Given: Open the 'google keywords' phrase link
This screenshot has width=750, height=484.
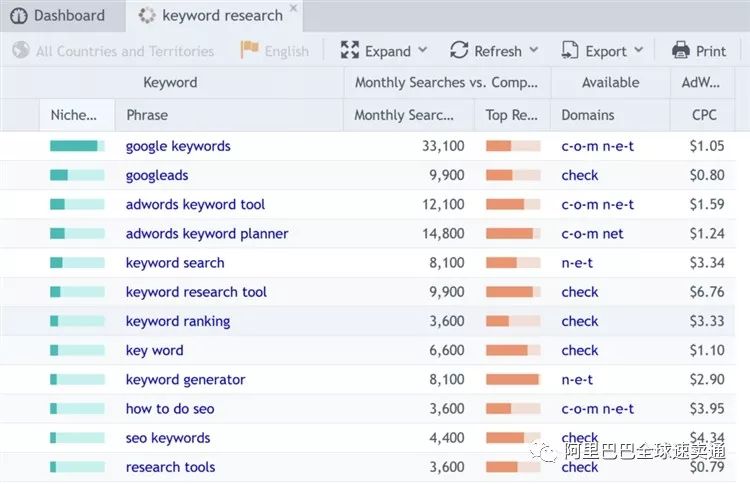Looking at the screenshot, I should coord(178,146).
